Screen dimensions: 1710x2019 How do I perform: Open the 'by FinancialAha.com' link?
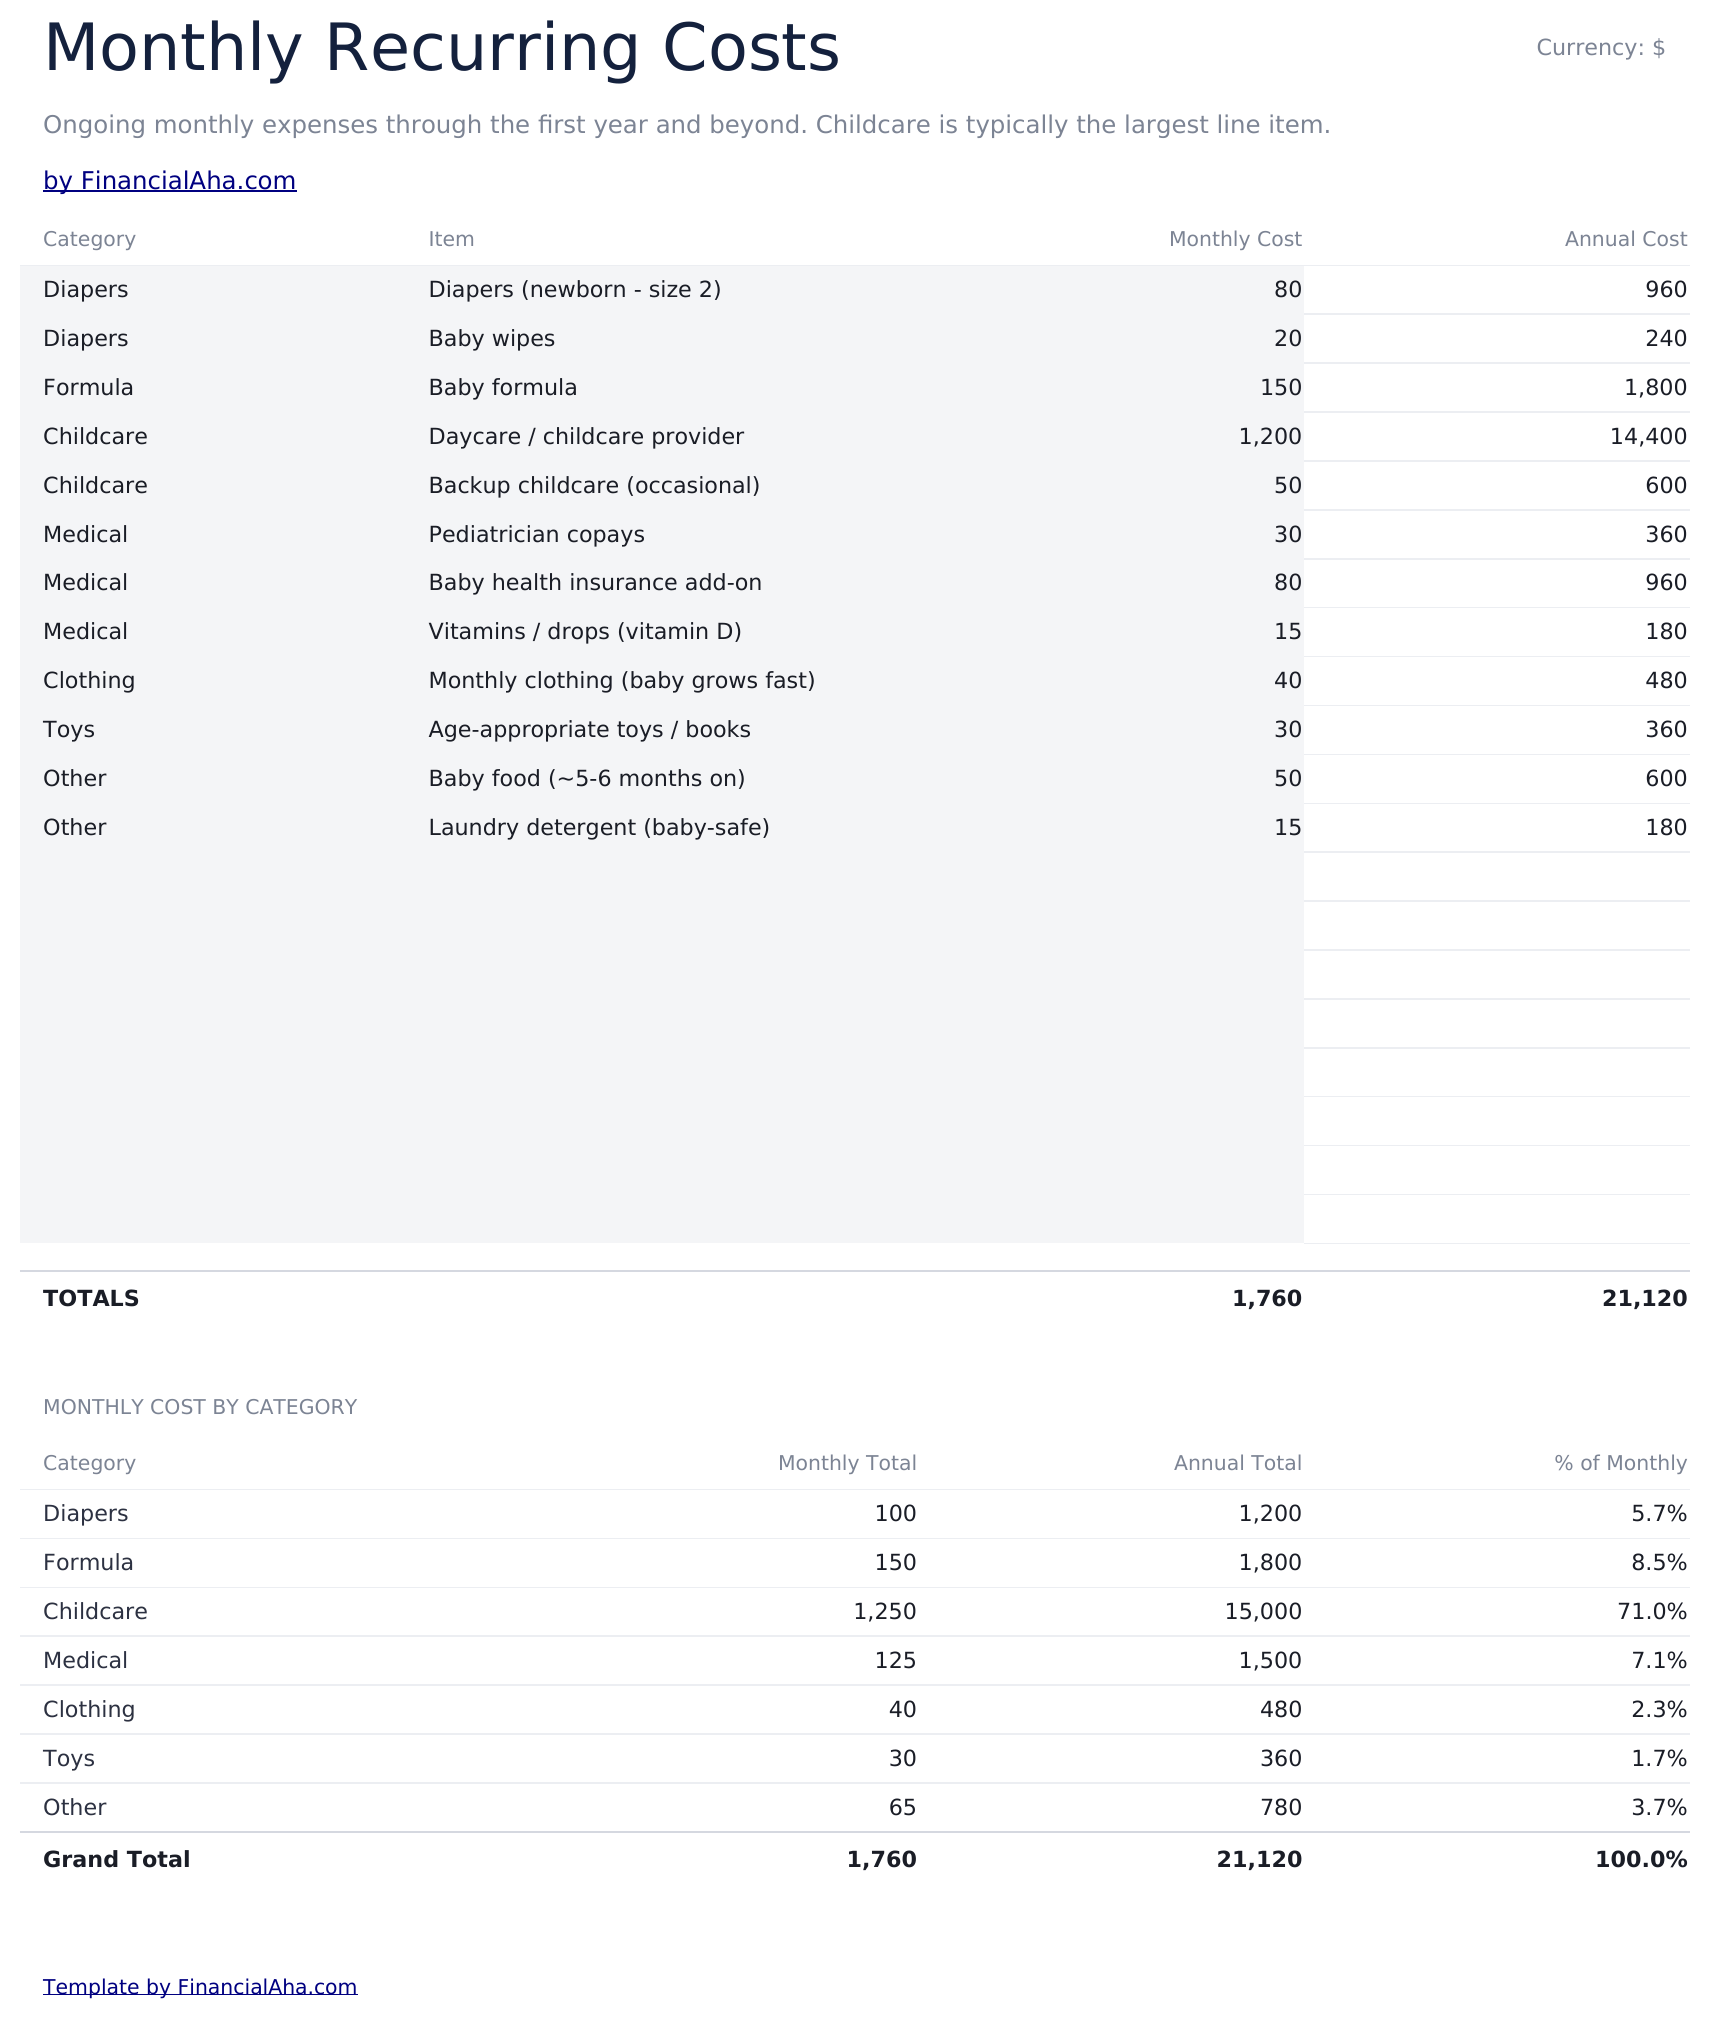[169, 181]
